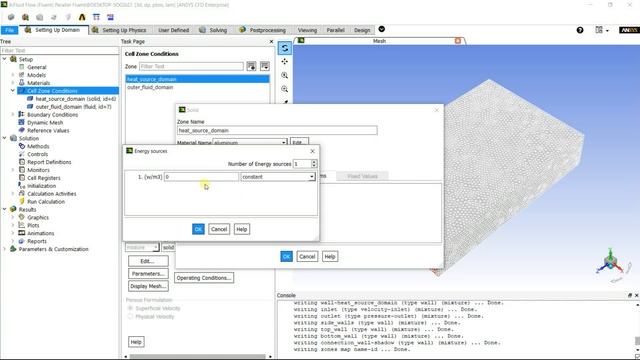Open the Solving ribbon tab

pos(213,30)
